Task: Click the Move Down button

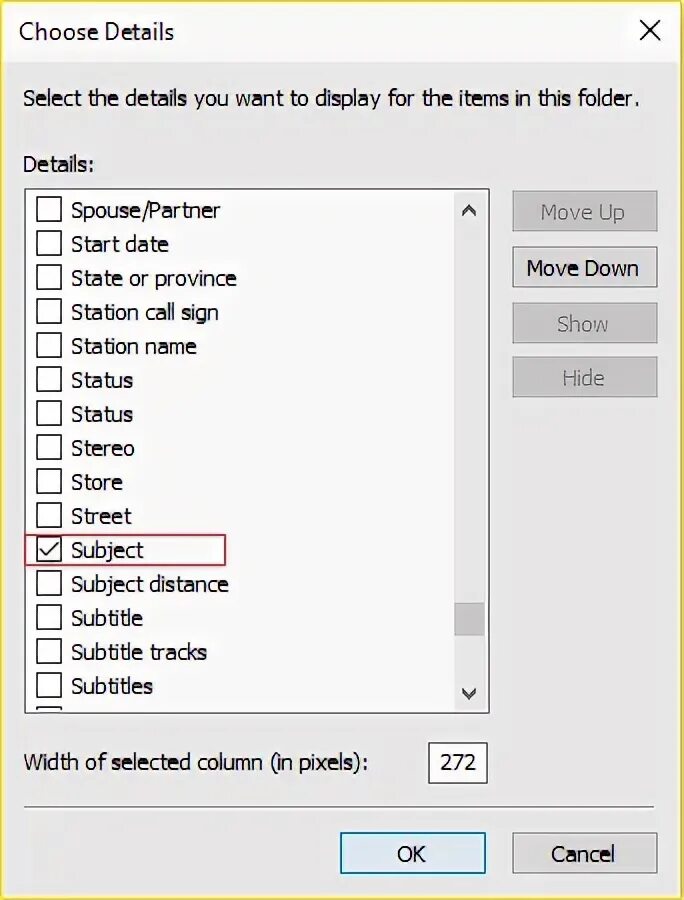Action: coord(584,267)
